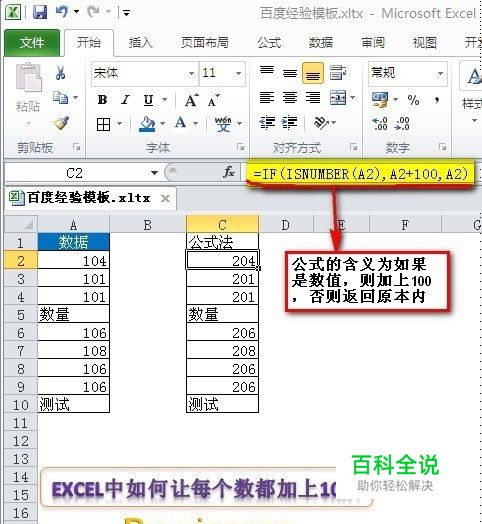Close the 百度经验模板.xltx workbook tab

(165, 199)
